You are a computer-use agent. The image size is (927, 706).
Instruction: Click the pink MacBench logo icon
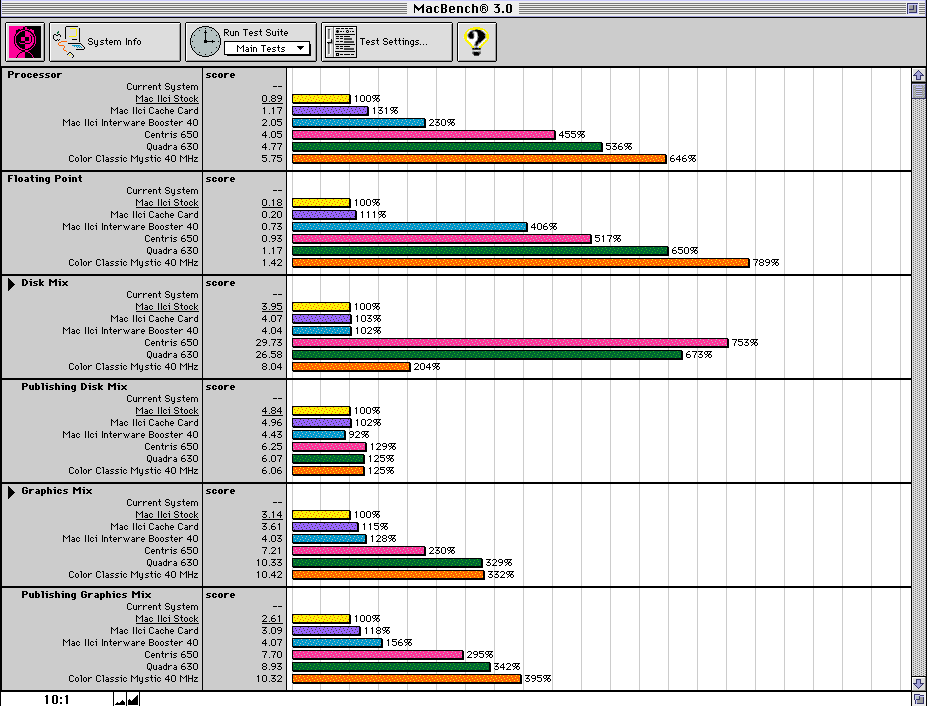pos(25,42)
